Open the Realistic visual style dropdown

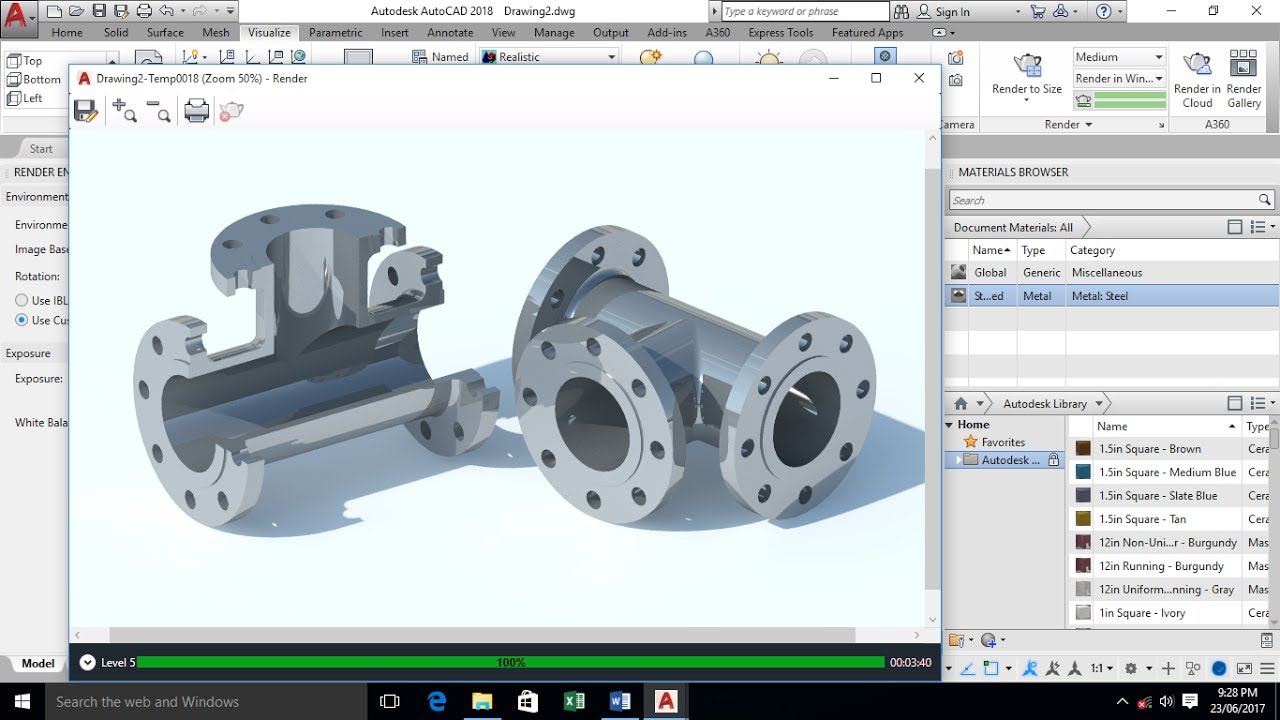[x=549, y=57]
